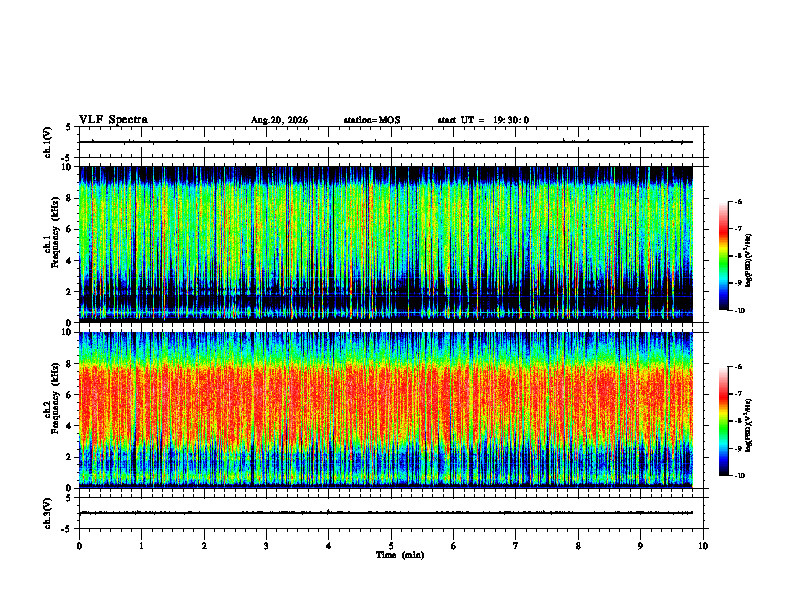Click the -7 label on ch.1 colorbar
Image resolution: width=792 pixels, height=612 pixels.
point(738,228)
